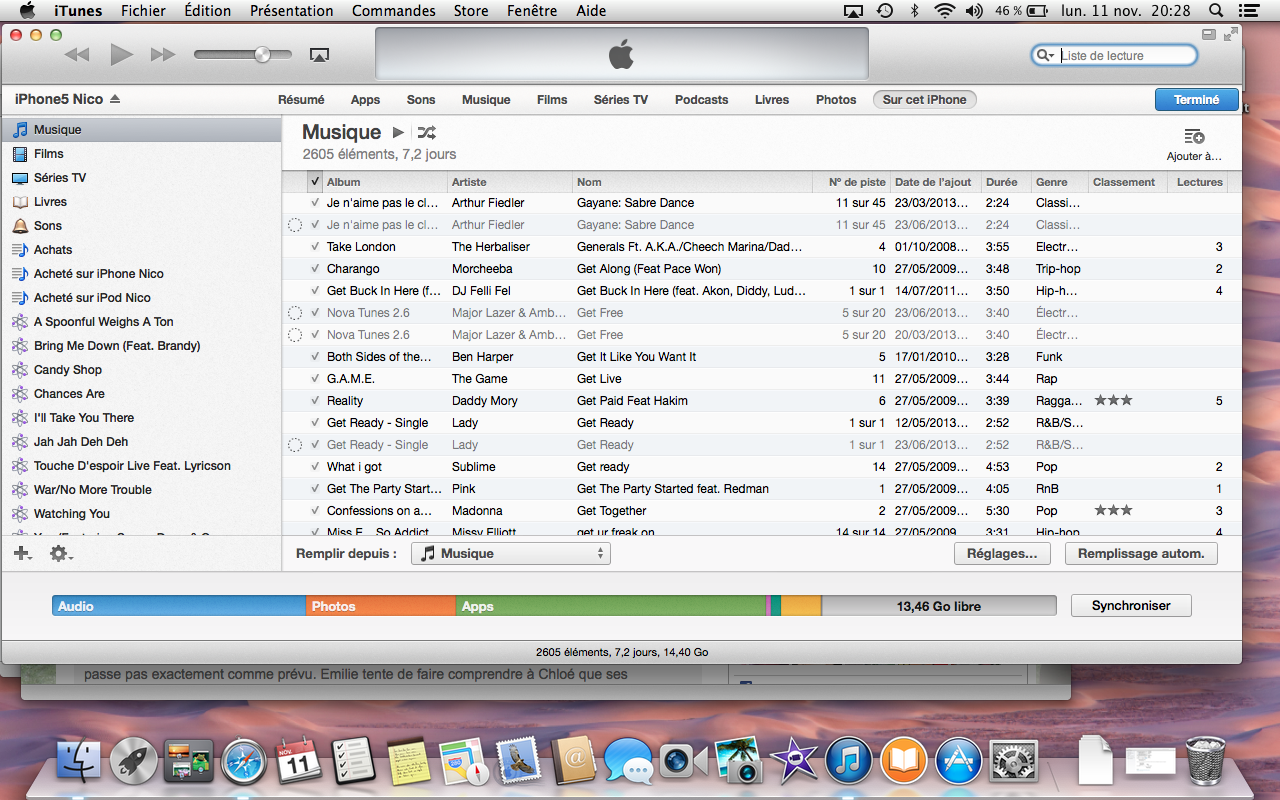Skip to next track button
Screen dimensions: 1280x800
coord(163,55)
